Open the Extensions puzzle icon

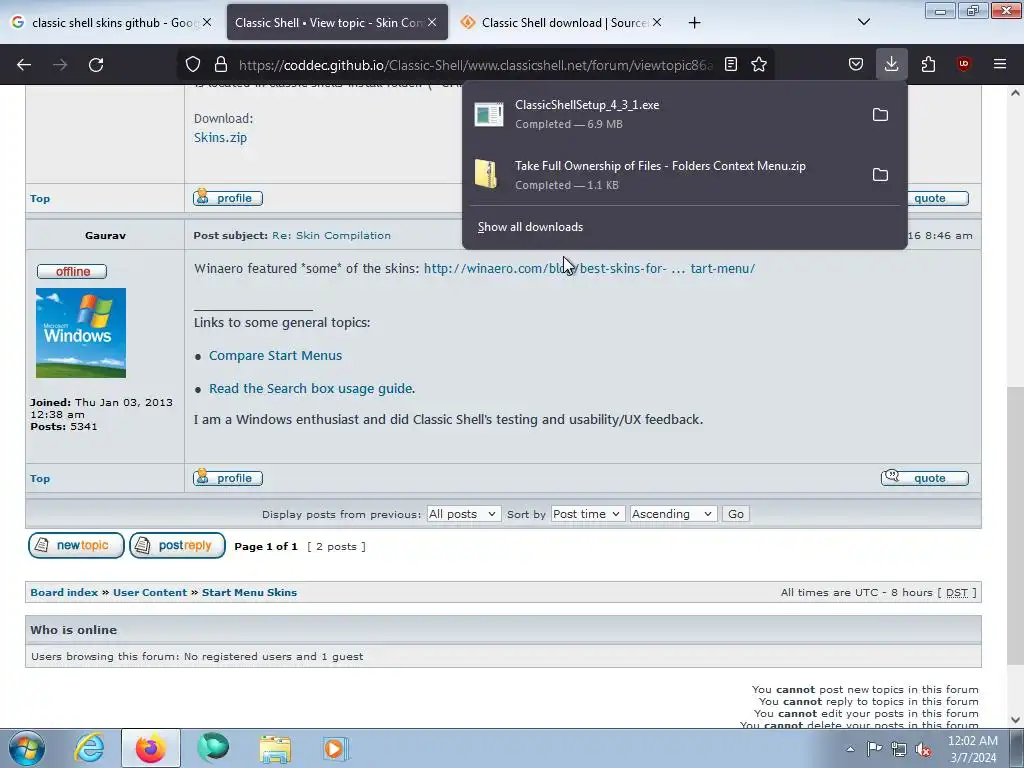coord(928,64)
